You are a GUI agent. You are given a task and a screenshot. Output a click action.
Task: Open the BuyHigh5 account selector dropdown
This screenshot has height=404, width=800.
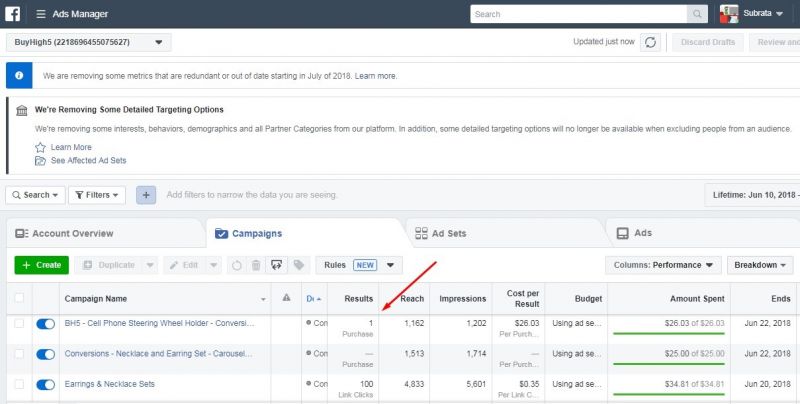click(x=89, y=42)
